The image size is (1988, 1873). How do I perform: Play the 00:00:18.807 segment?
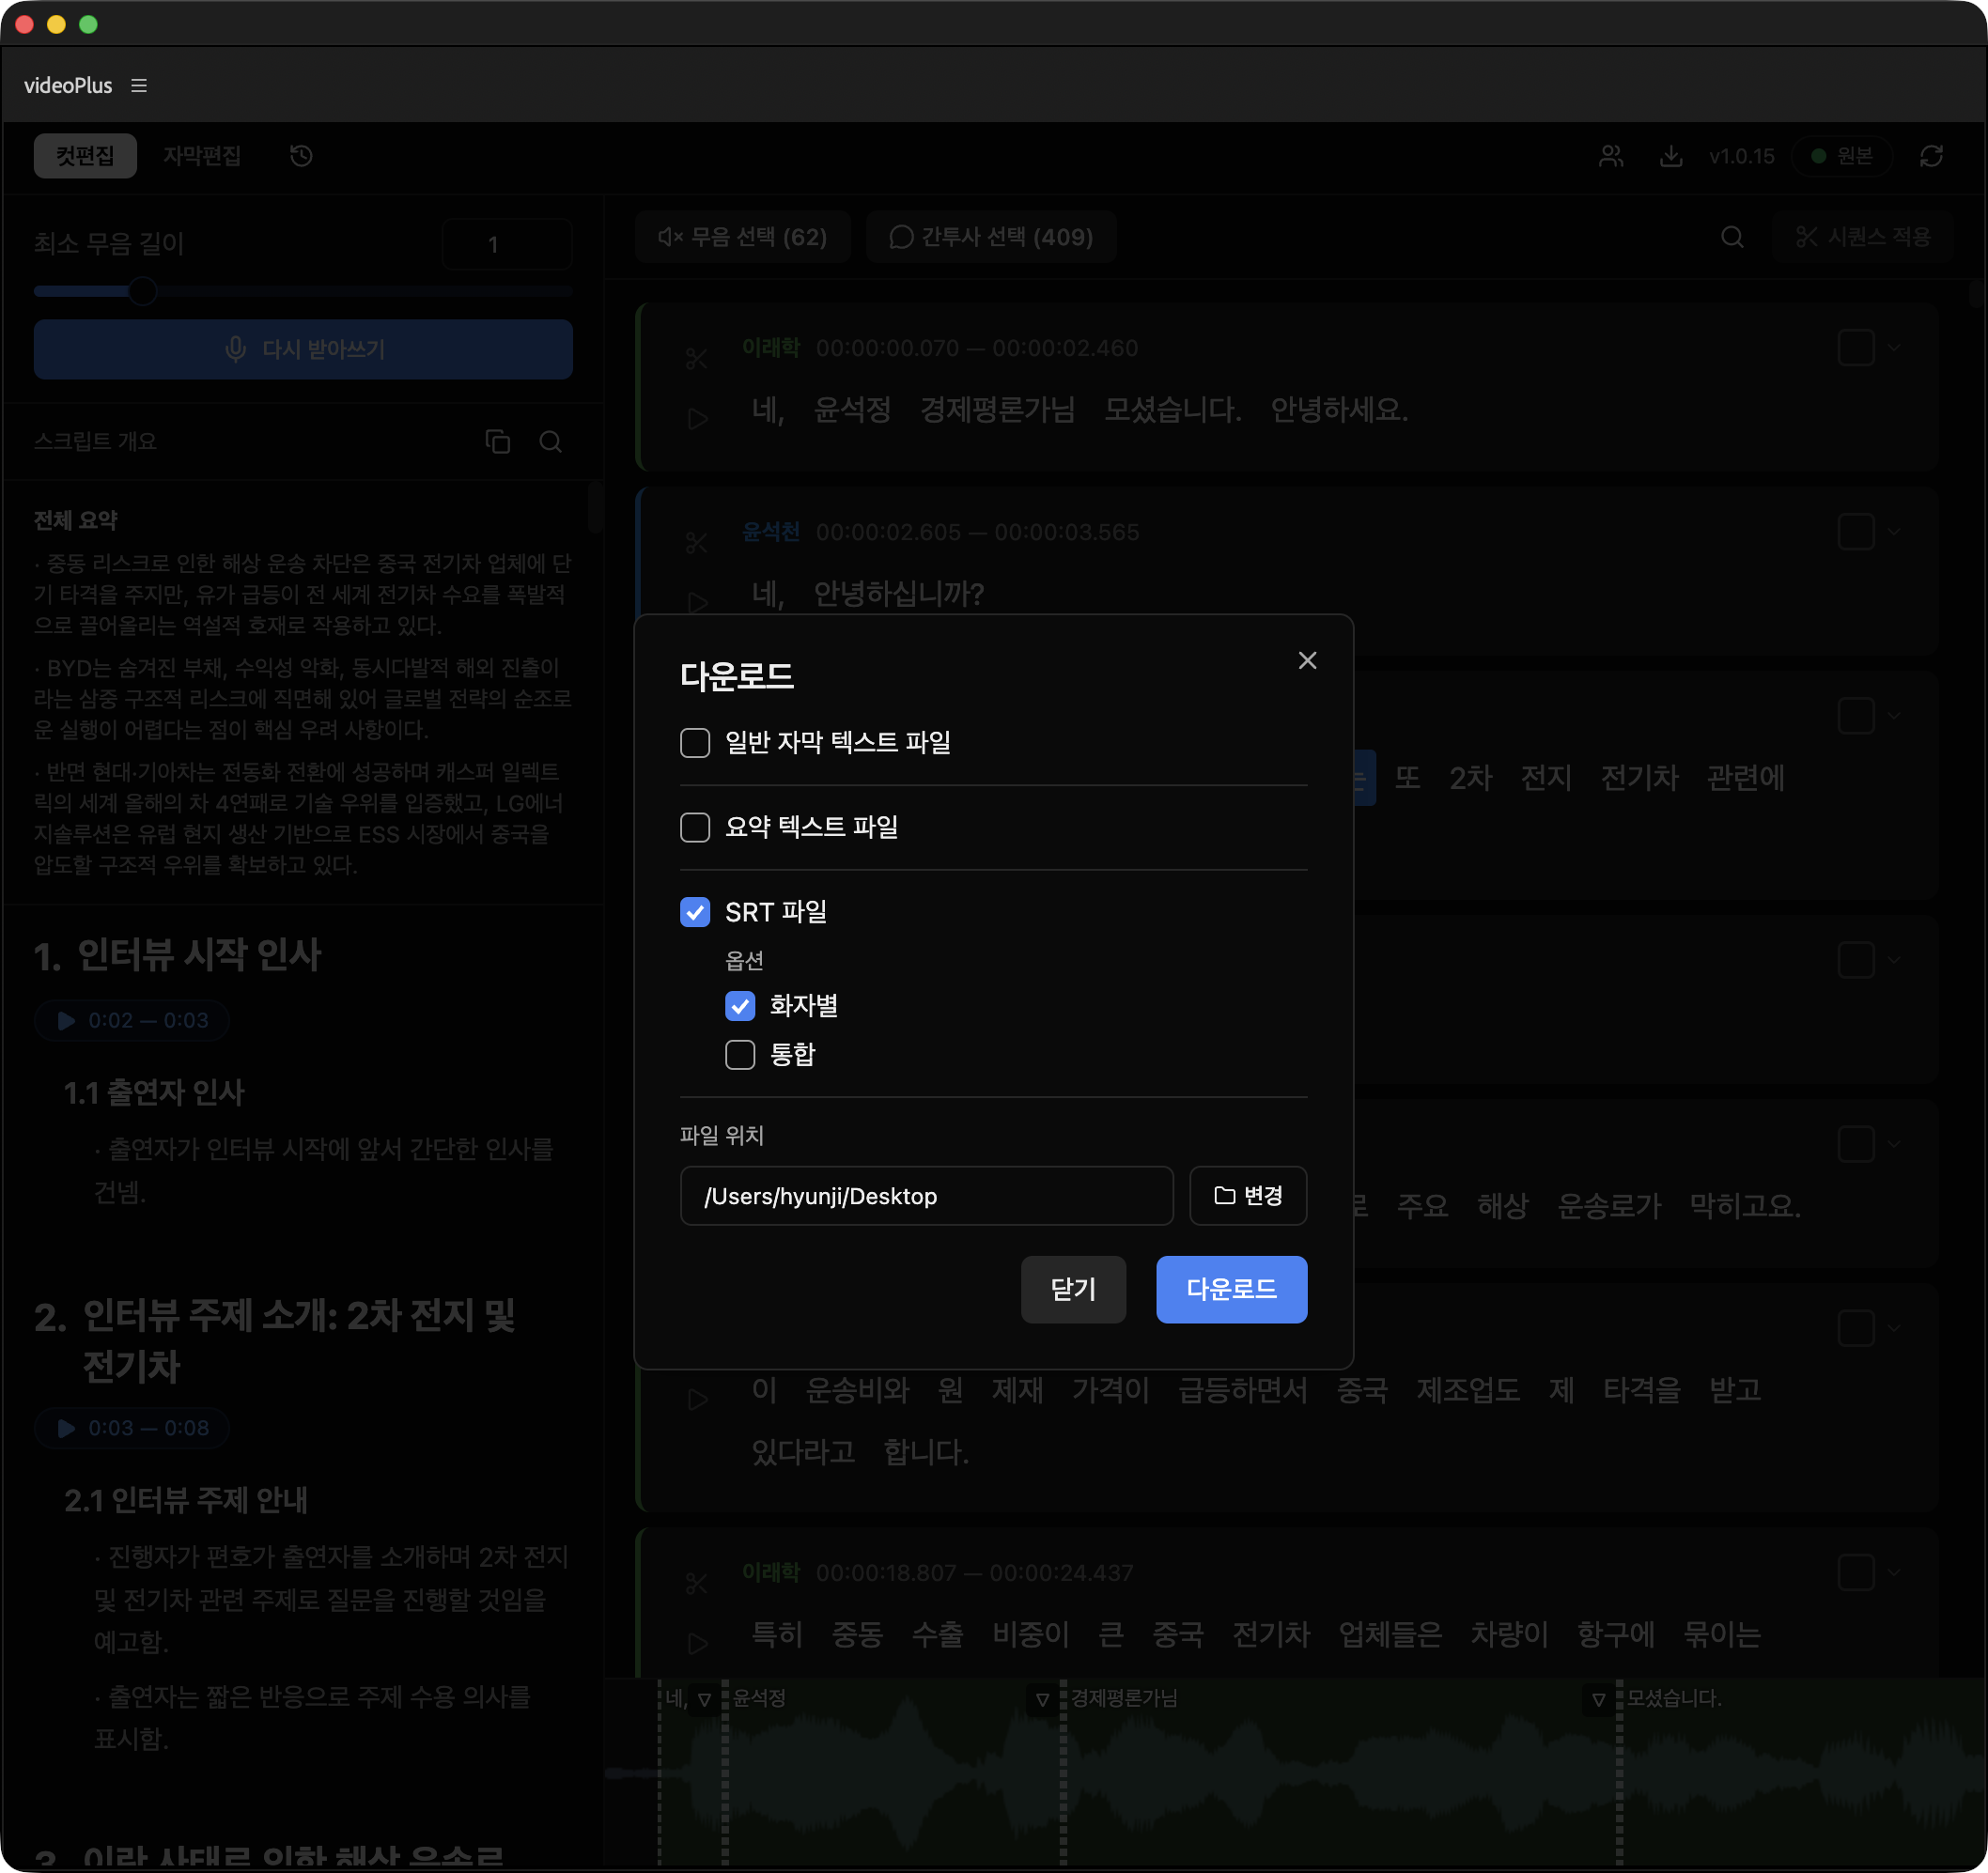coord(698,1642)
